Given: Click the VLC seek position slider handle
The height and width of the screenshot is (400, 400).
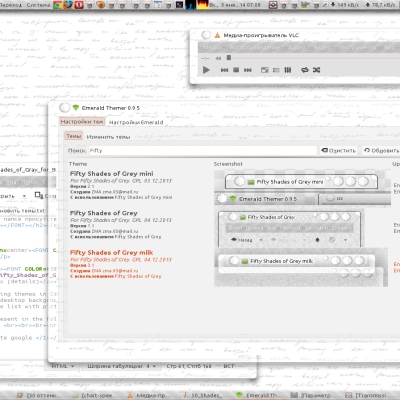Looking at the screenshot, I should (229, 58).
